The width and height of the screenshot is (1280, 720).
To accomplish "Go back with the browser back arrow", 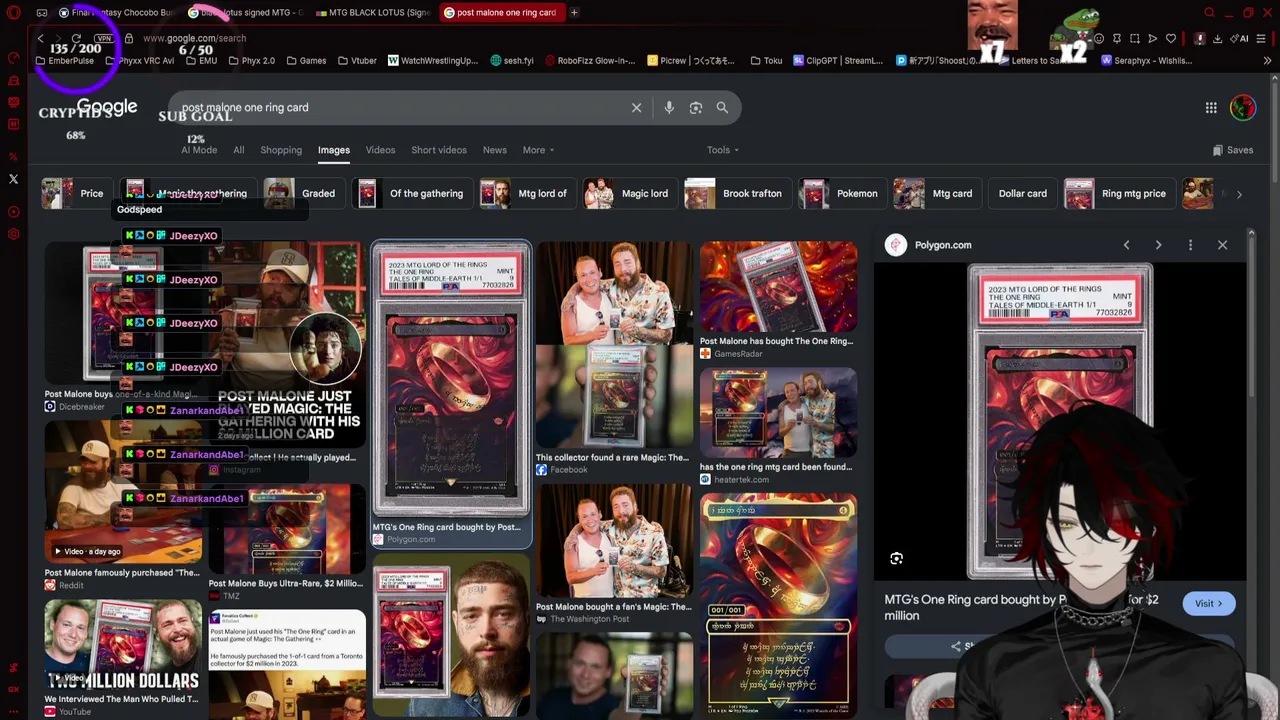I will [x=40, y=38].
